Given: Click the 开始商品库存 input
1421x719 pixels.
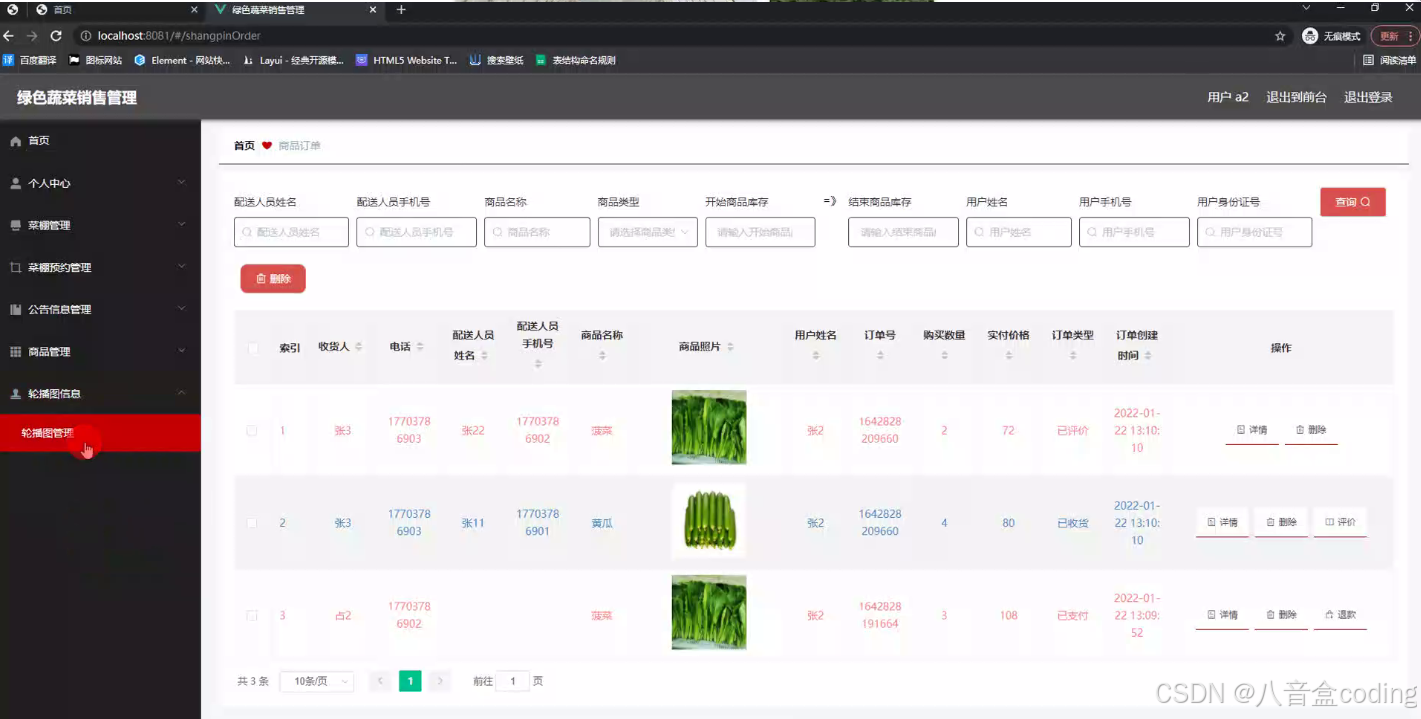Looking at the screenshot, I should [x=760, y=232].
